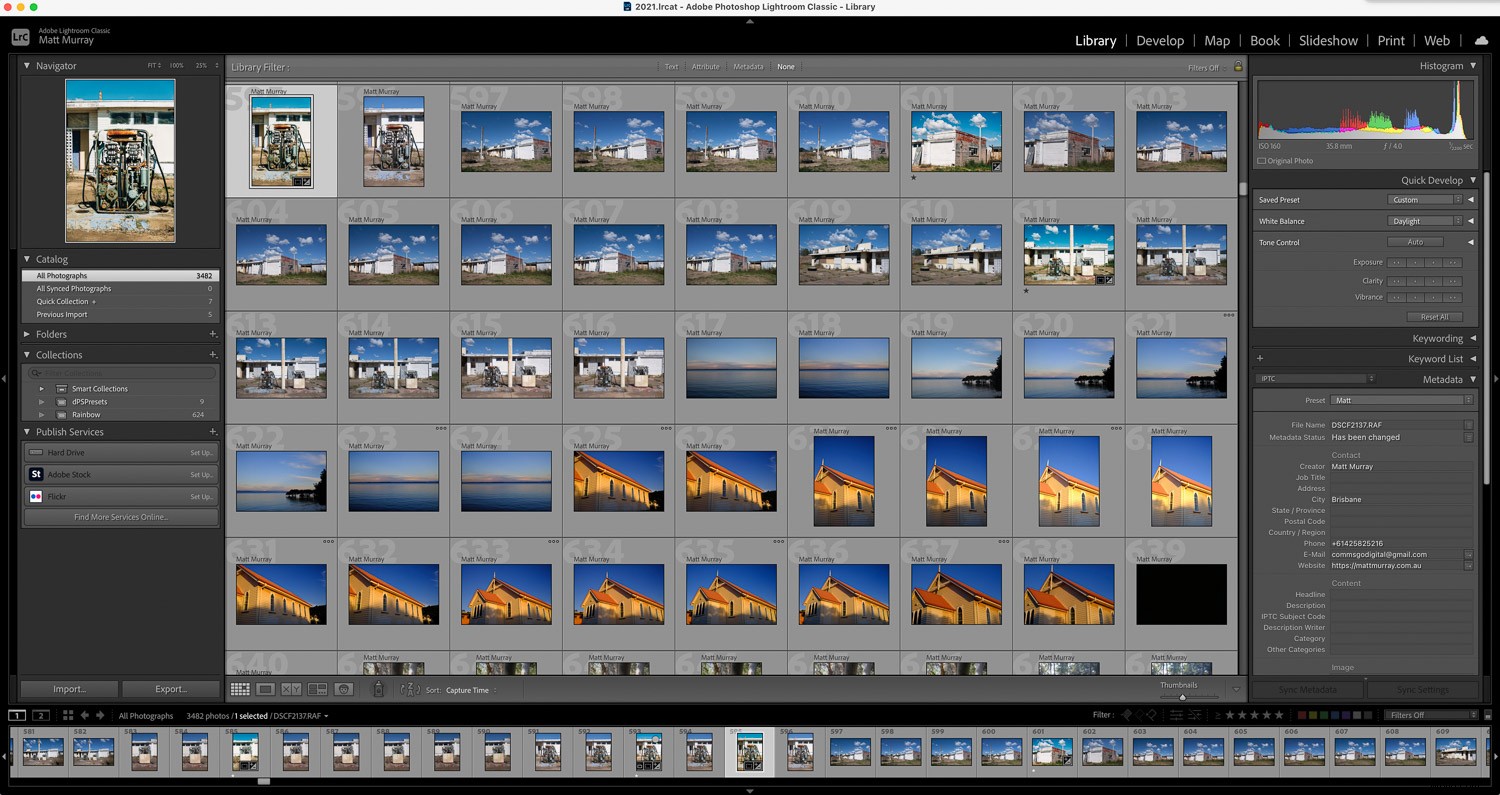The image size is (1500, 795).
Task: Select the red color label filter swatch
Action: pyautogui.click(x=1301, y=715)
